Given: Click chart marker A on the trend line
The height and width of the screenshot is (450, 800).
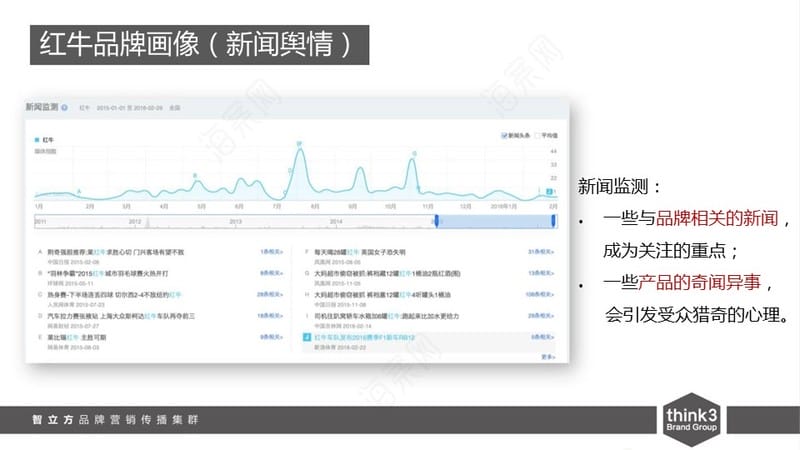Looking at the screenshot, I should click(79, 192).
